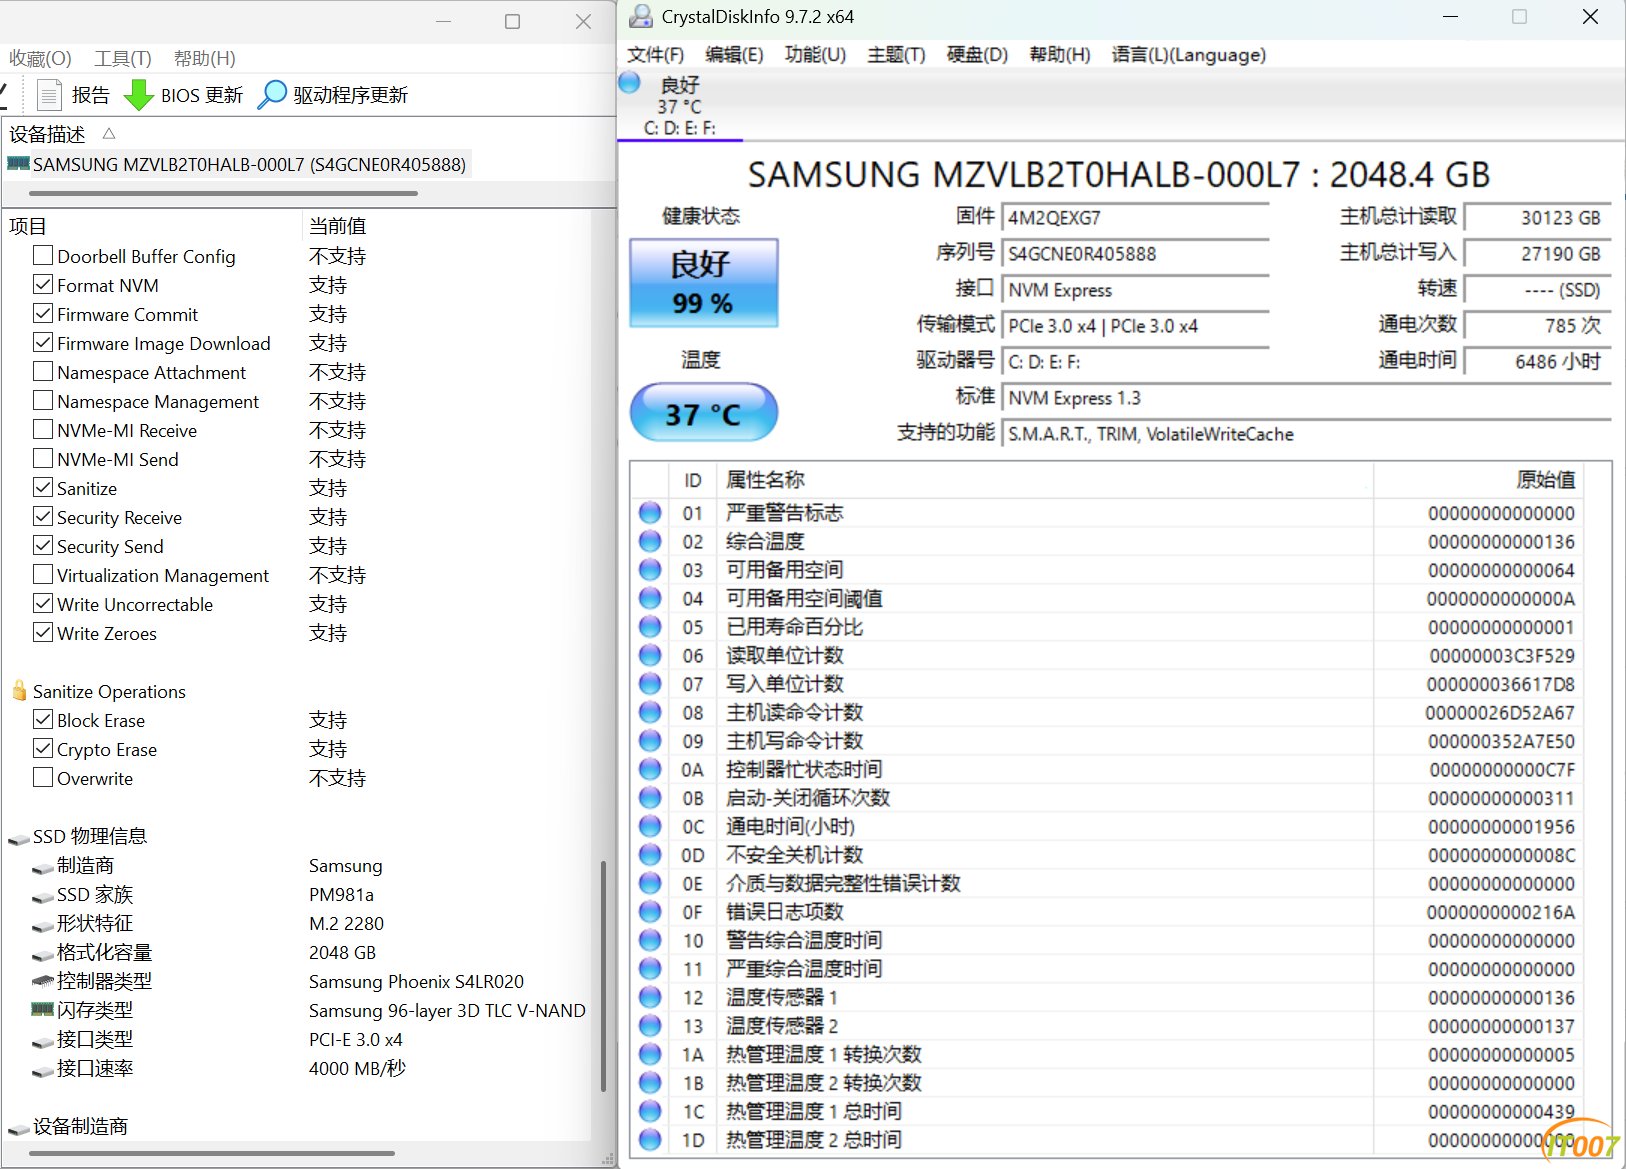This screenshot has width=1626, height=1169.
Task: Click status orb for 03 可用备用空间
Action: (650, 570)
